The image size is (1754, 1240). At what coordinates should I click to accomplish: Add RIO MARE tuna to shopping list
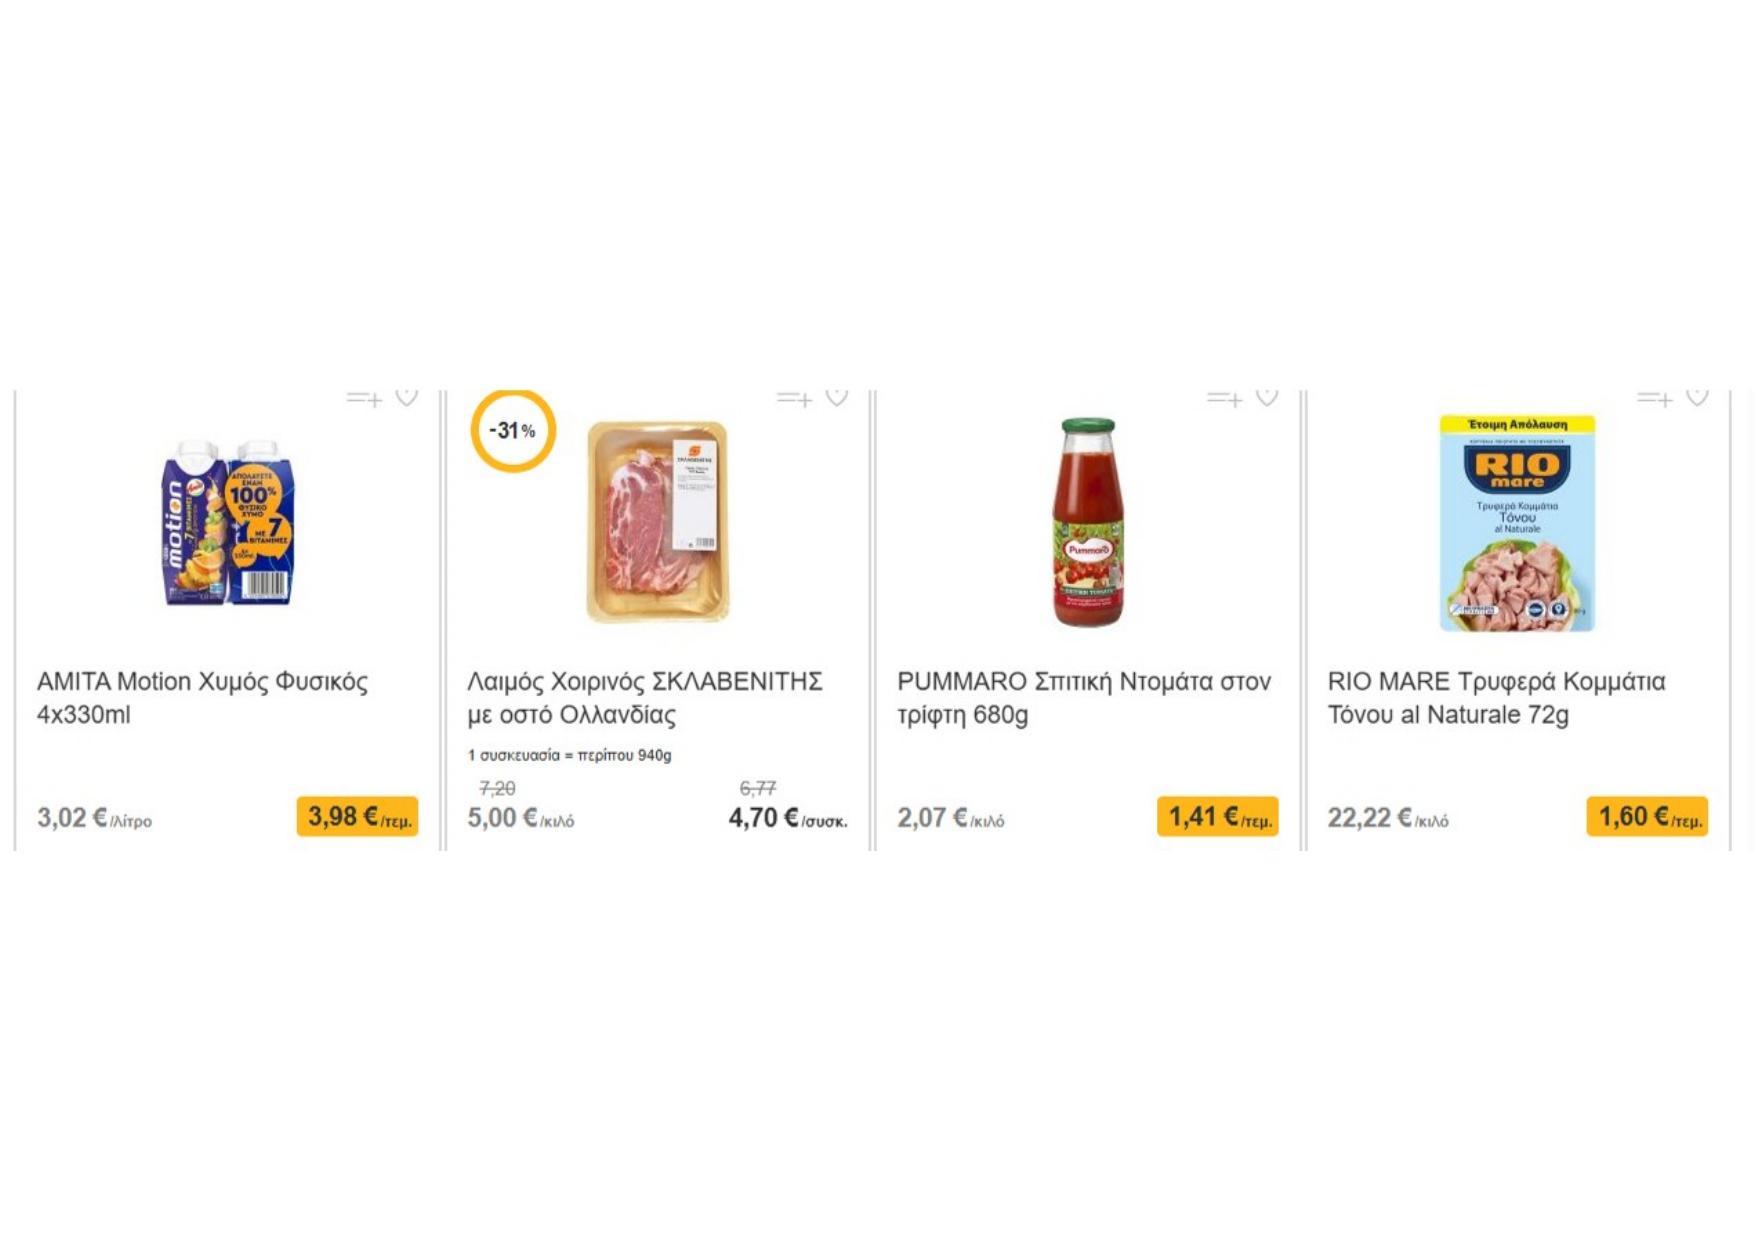tap(1655, 398)
